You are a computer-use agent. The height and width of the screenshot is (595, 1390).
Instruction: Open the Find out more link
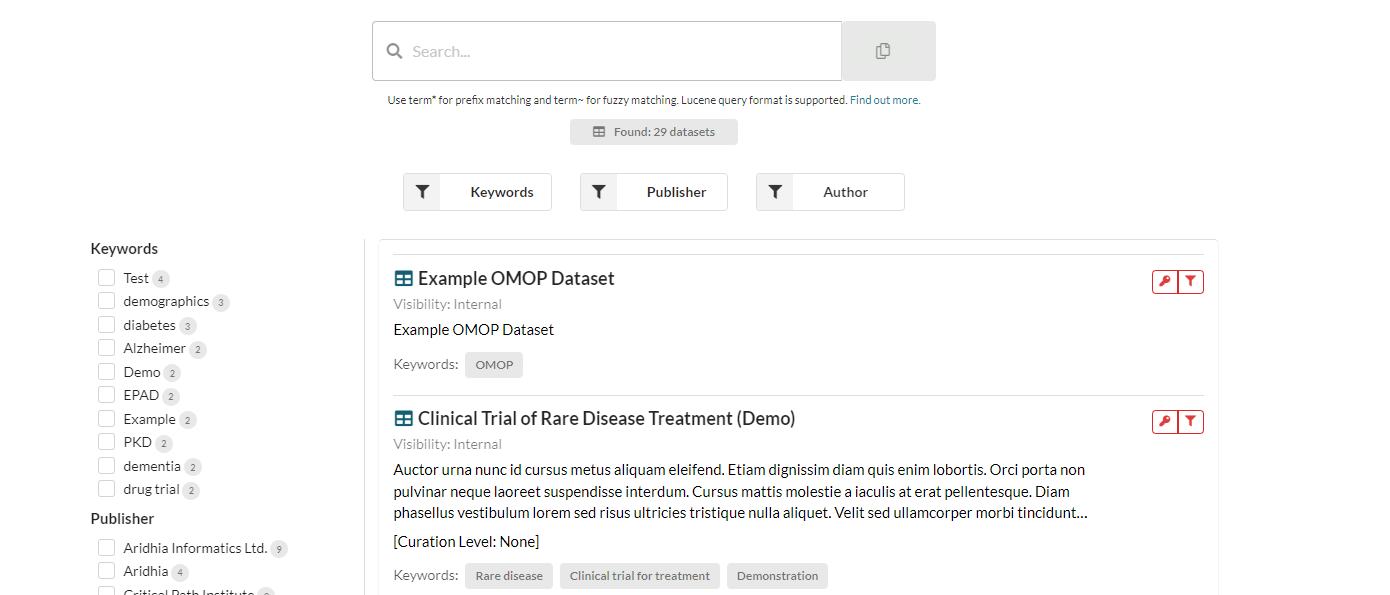885,100
